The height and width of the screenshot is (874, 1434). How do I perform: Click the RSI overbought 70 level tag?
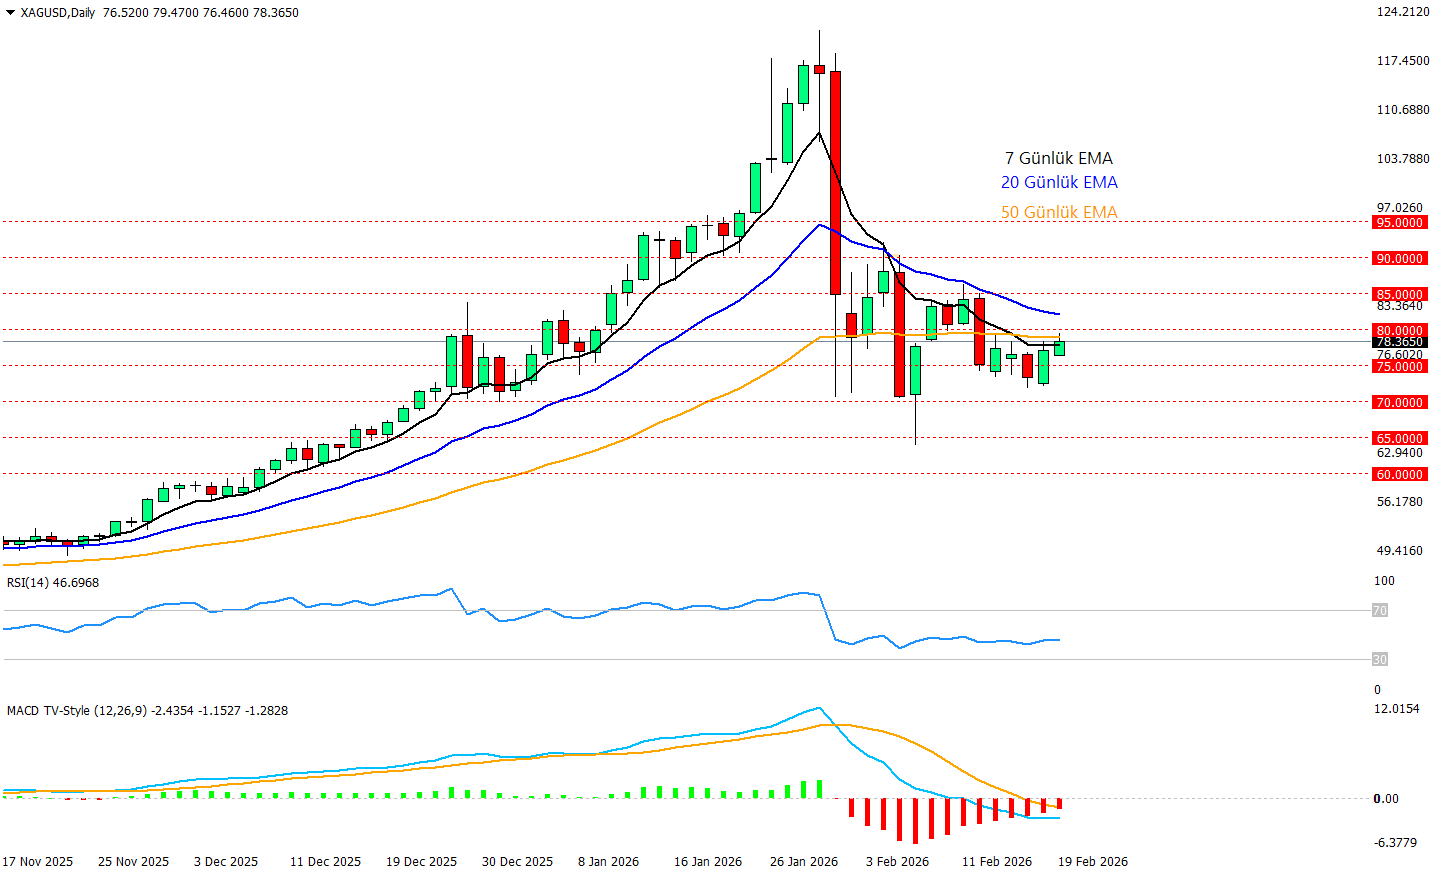tap(1379, 610)
